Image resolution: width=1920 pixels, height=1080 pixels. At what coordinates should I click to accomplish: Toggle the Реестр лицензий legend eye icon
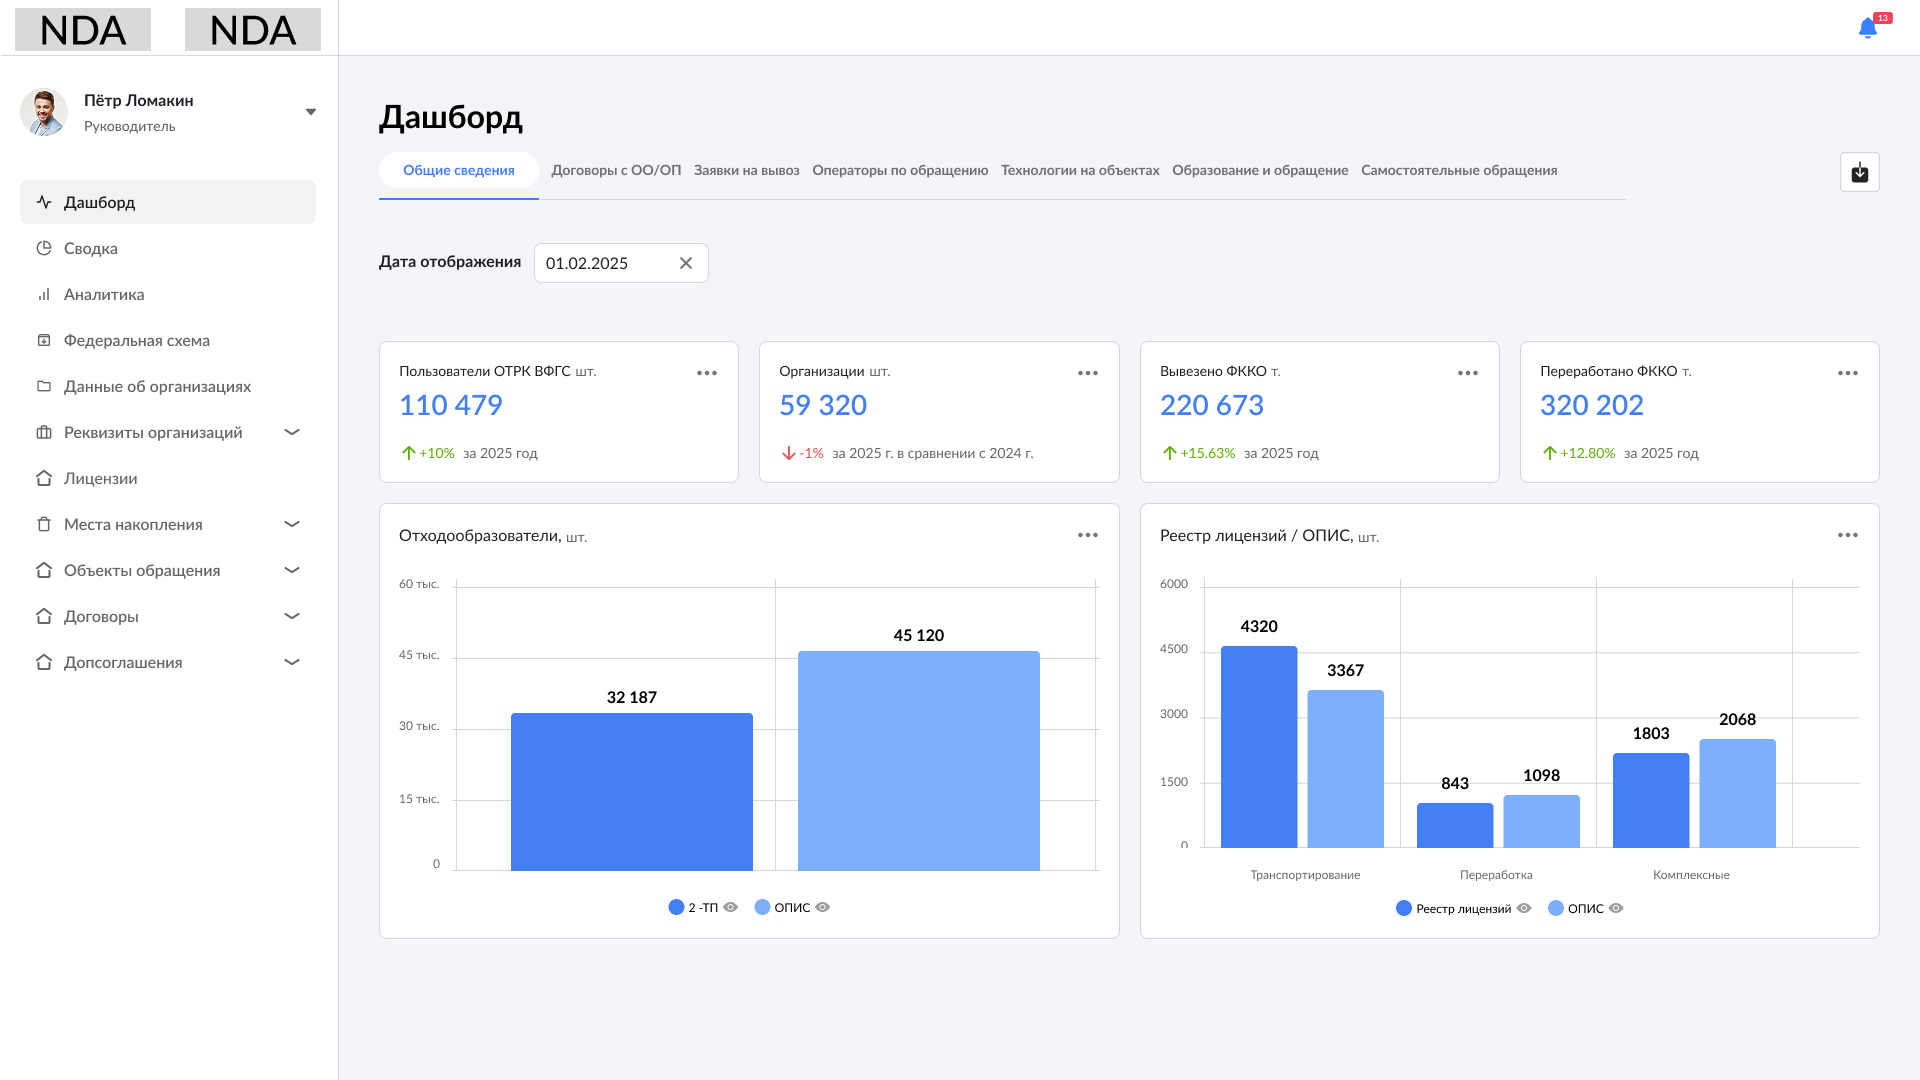(x=1524, y=908)
